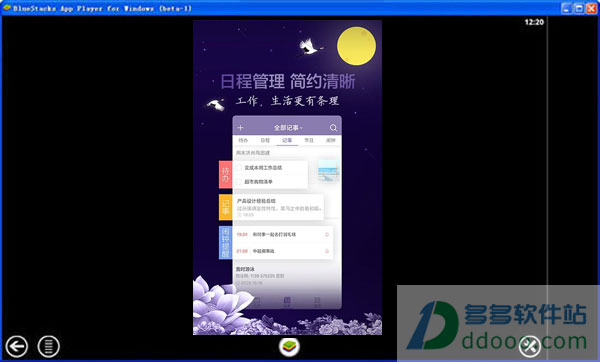Check the 完成本周工作总结 to-do checkbox
Screen dimensions: 600x362
pyautogui.click(x=239, y=168)
